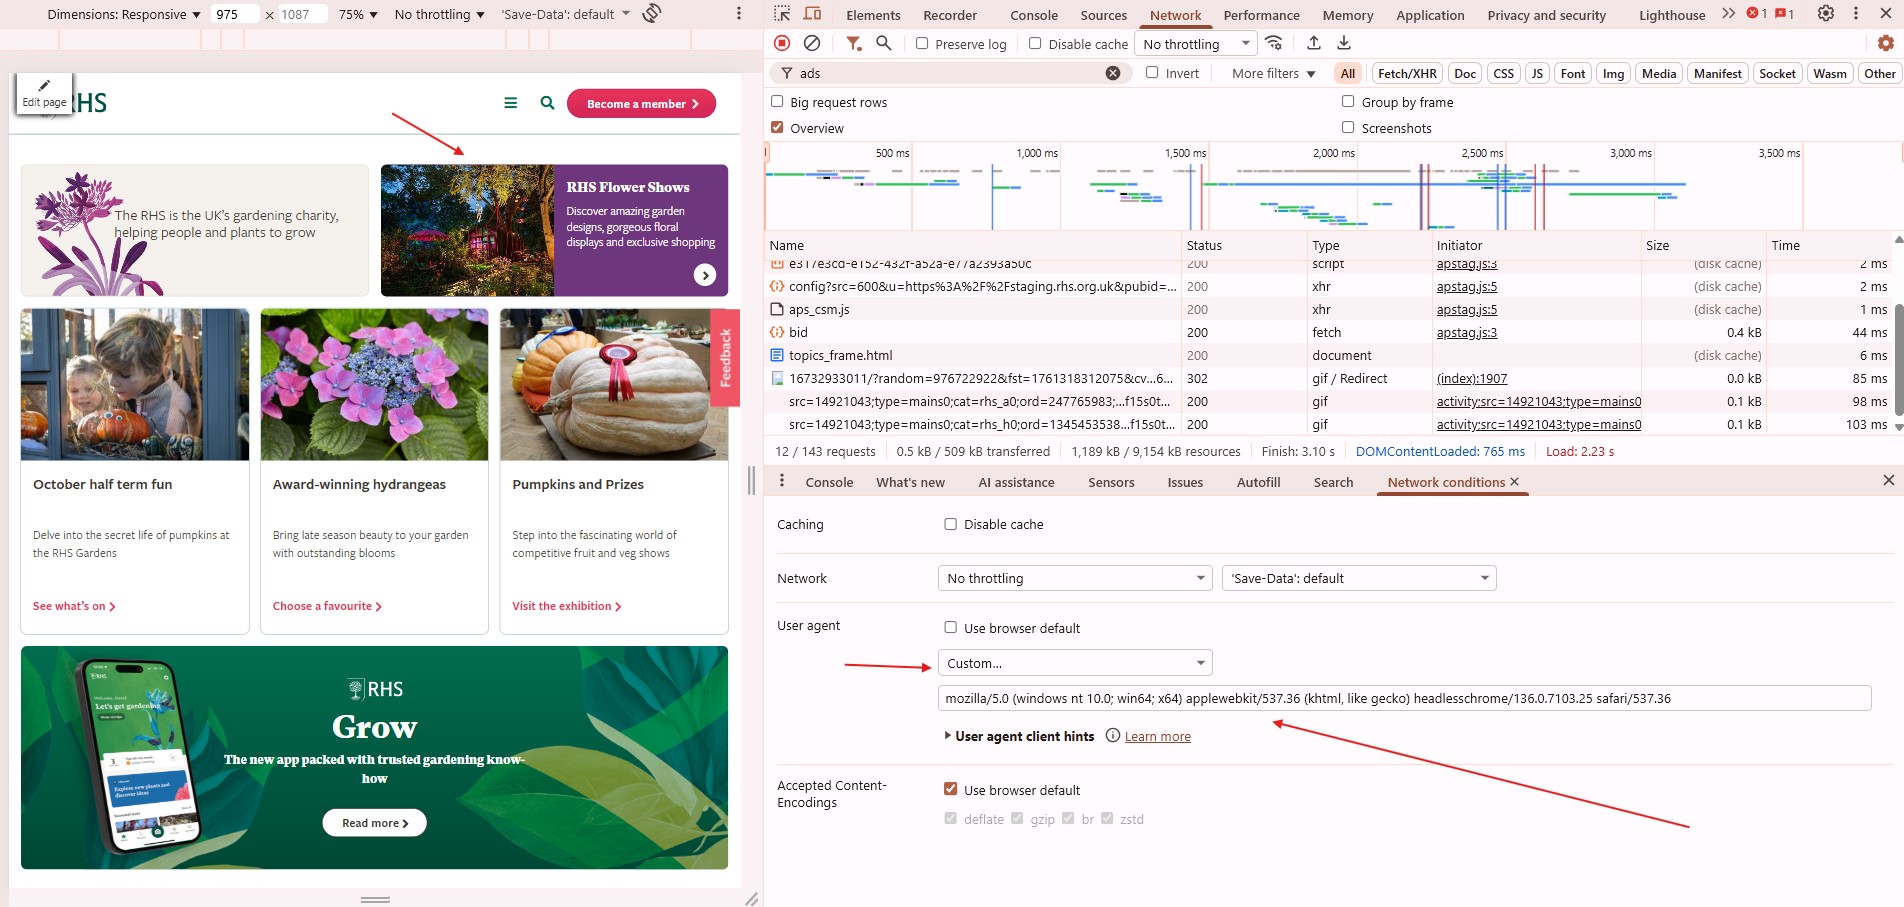Clear the network log
Screen dimensions: 1904x907
[812, 43]
